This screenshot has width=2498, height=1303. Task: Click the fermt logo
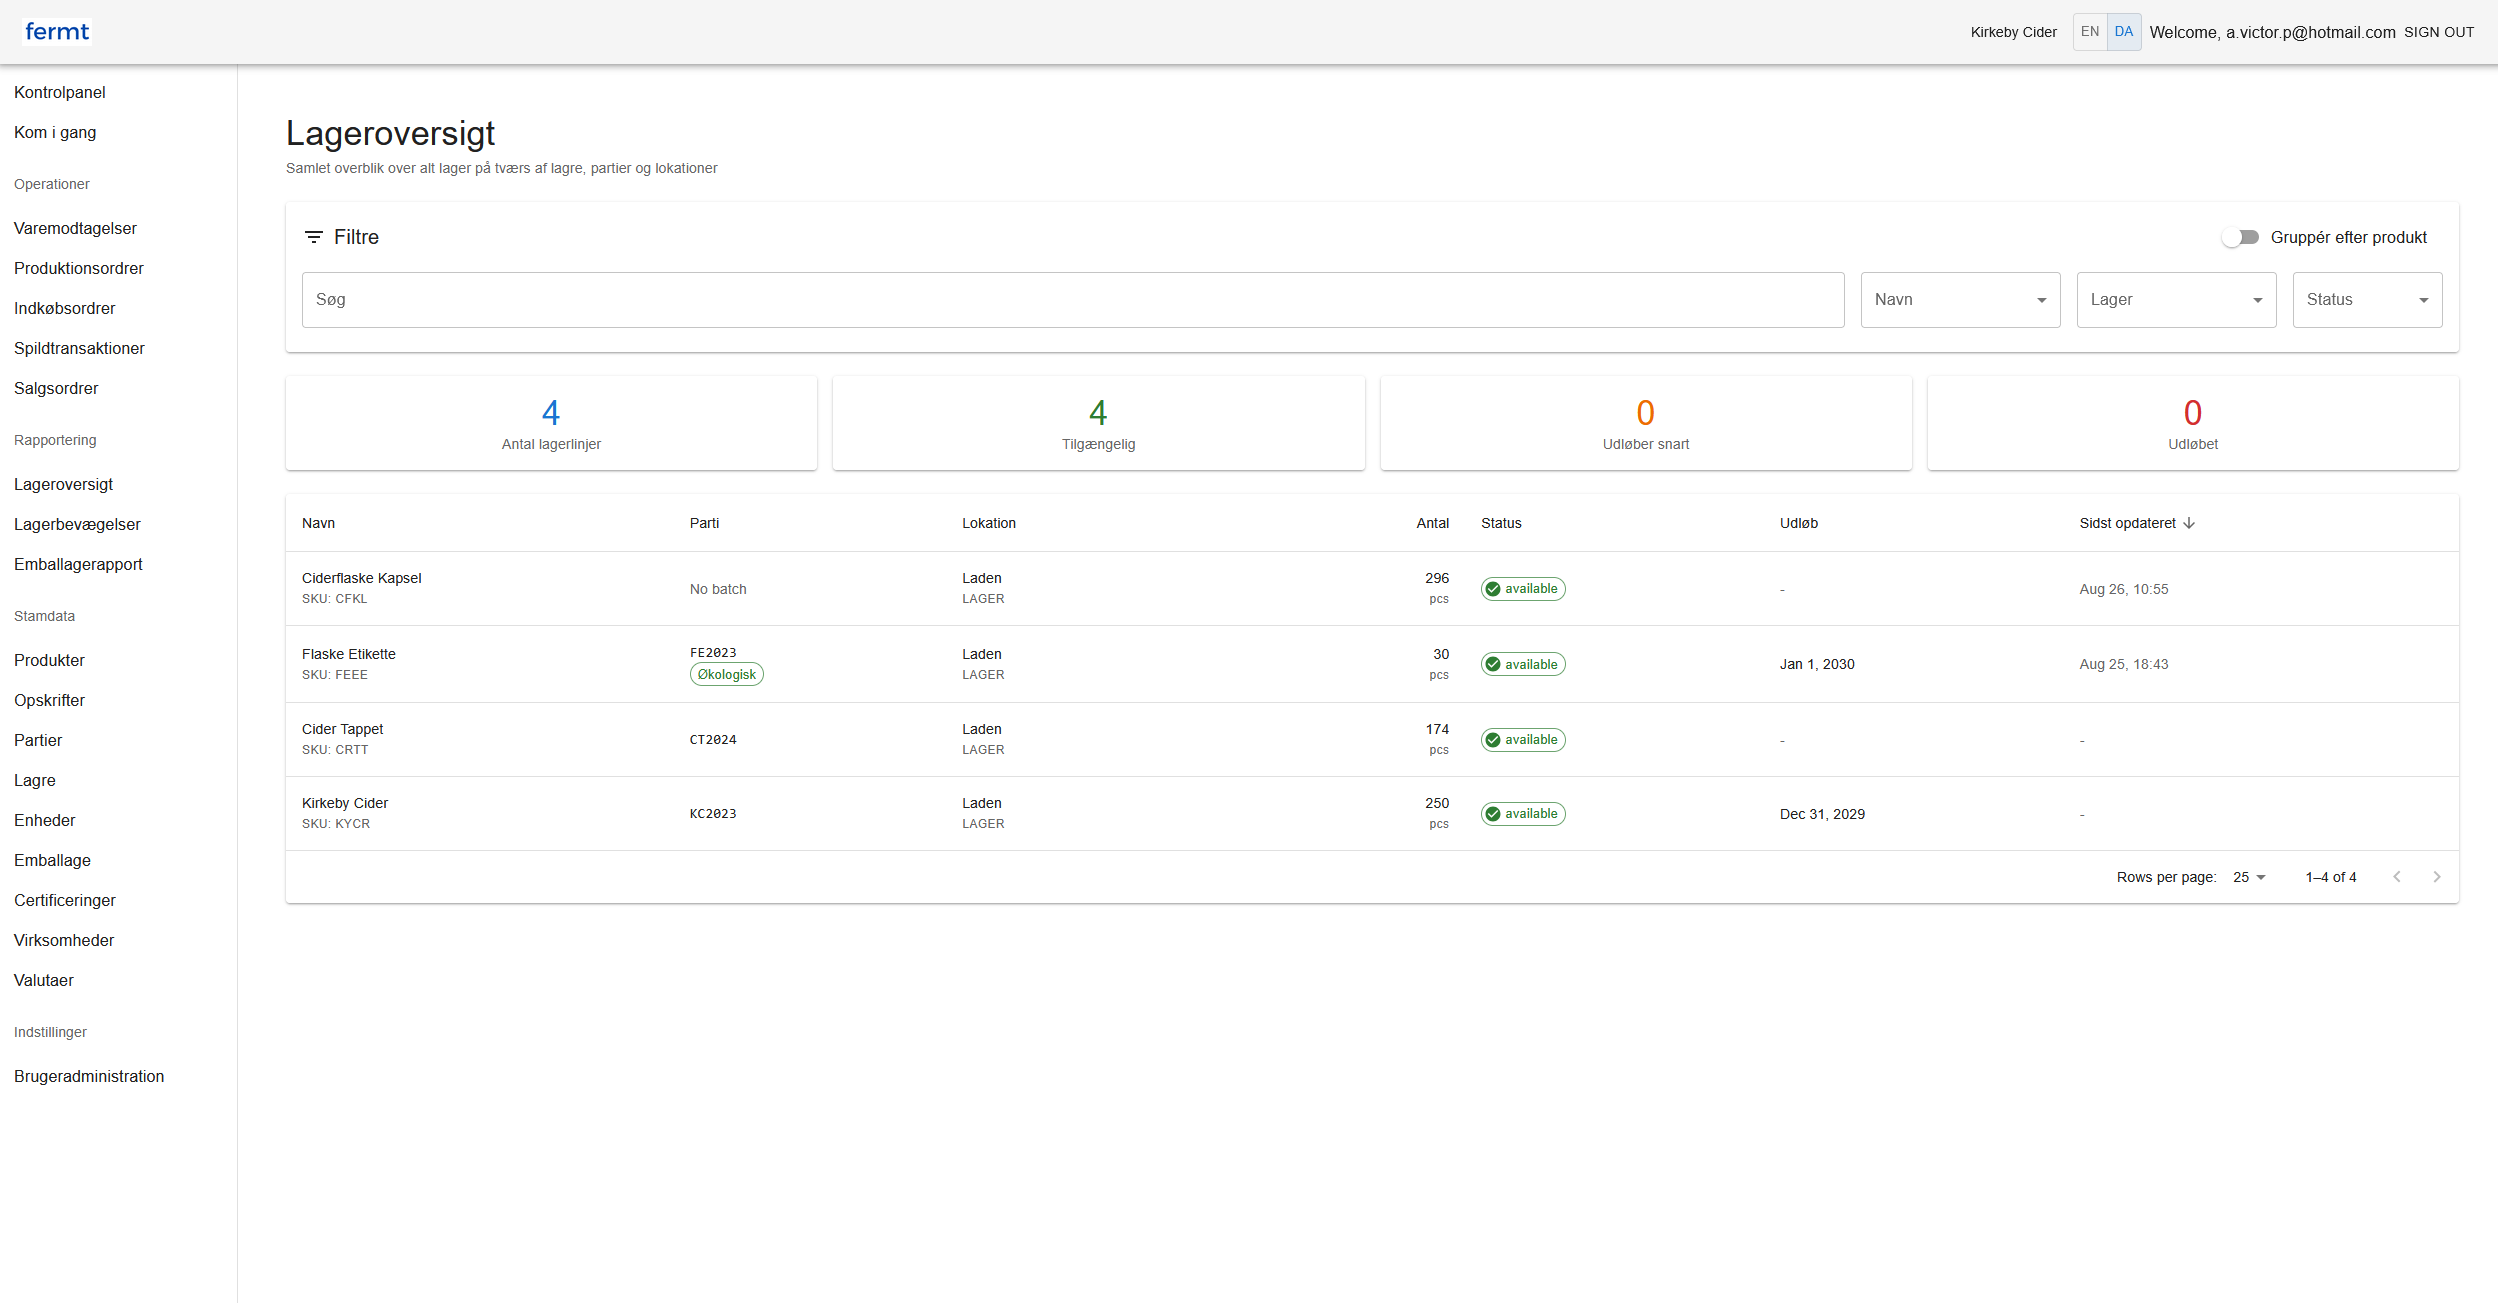[57, 32]
